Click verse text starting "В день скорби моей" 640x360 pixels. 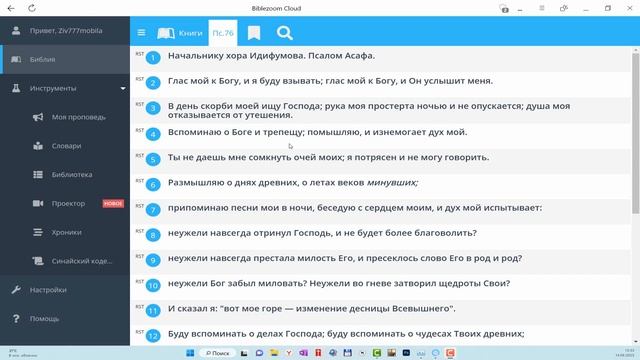(369, 110)
